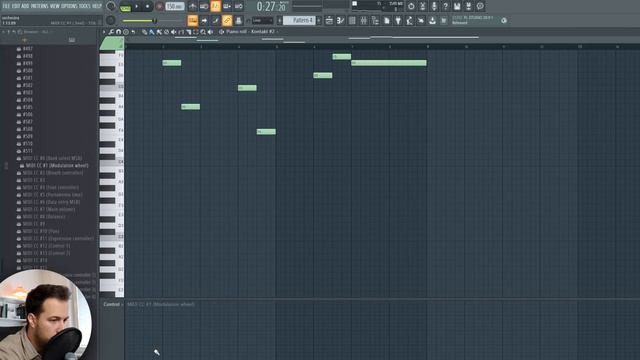
Task: Open the 'Control' event lane dropdown
Action: (113, 304)
